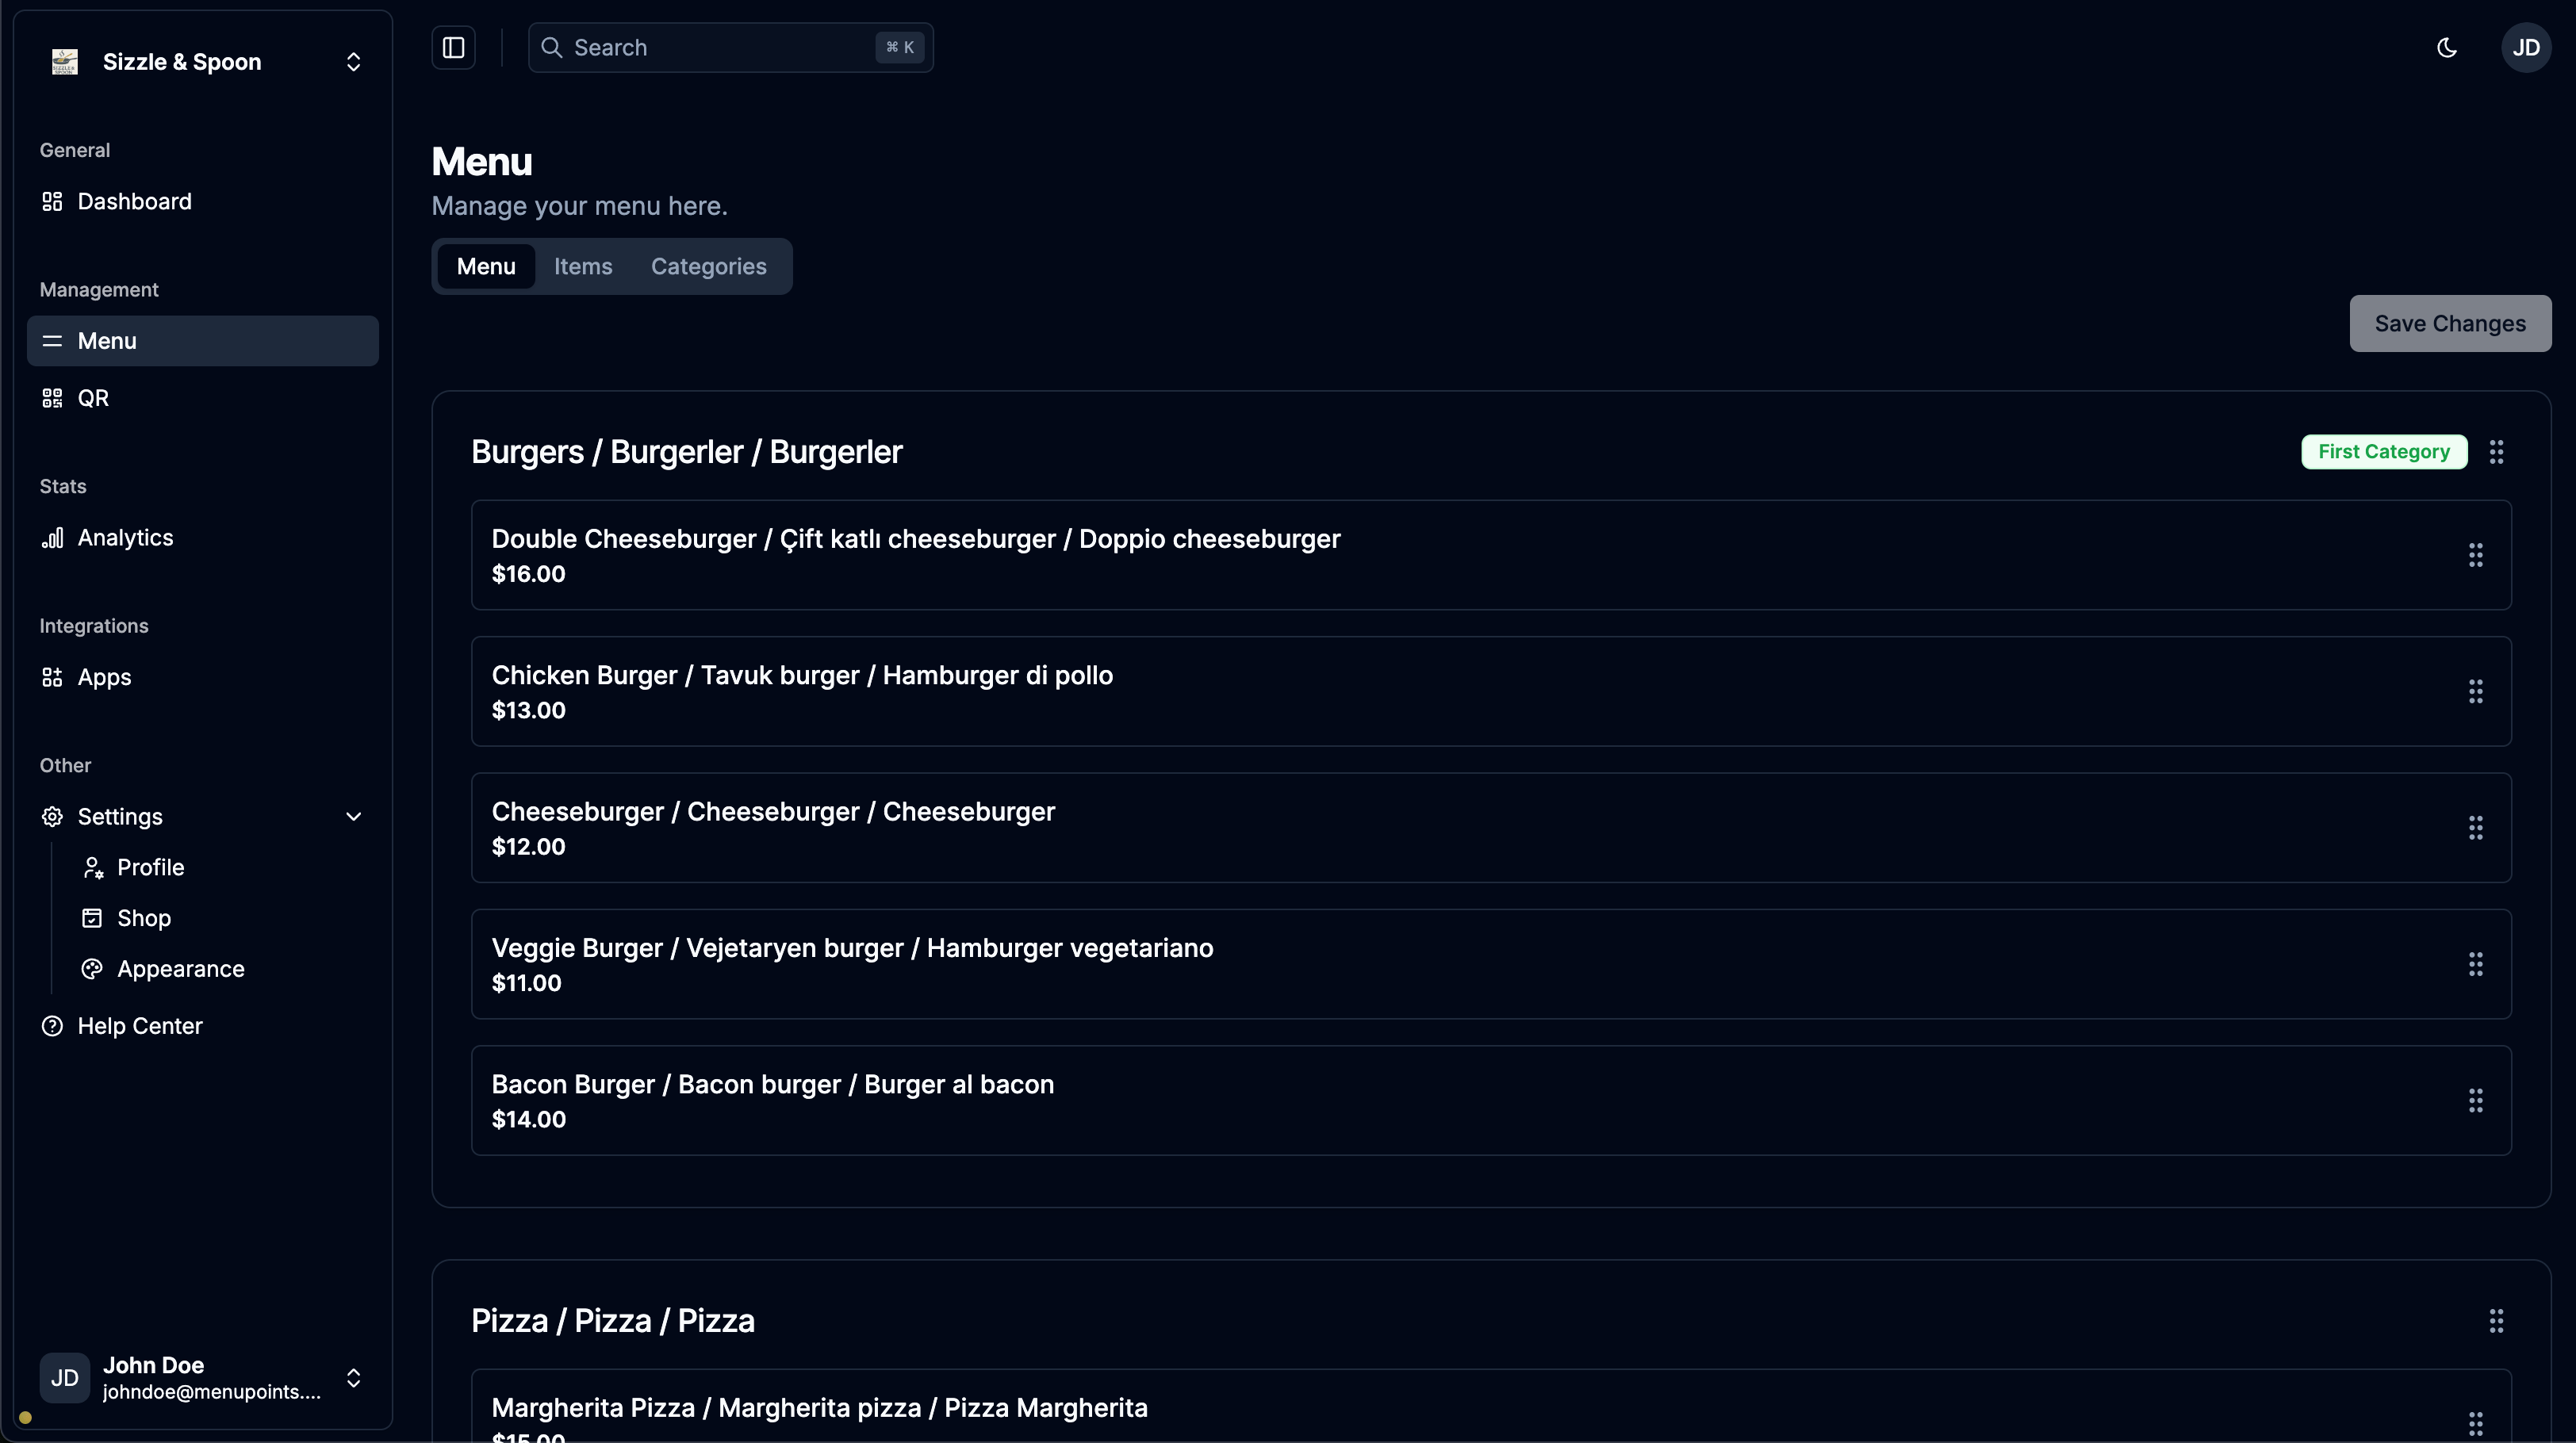Screen dimensions: 2576x1443
Task: Click the Pizza category drag handle
Action: [x=2496, y=1321]
